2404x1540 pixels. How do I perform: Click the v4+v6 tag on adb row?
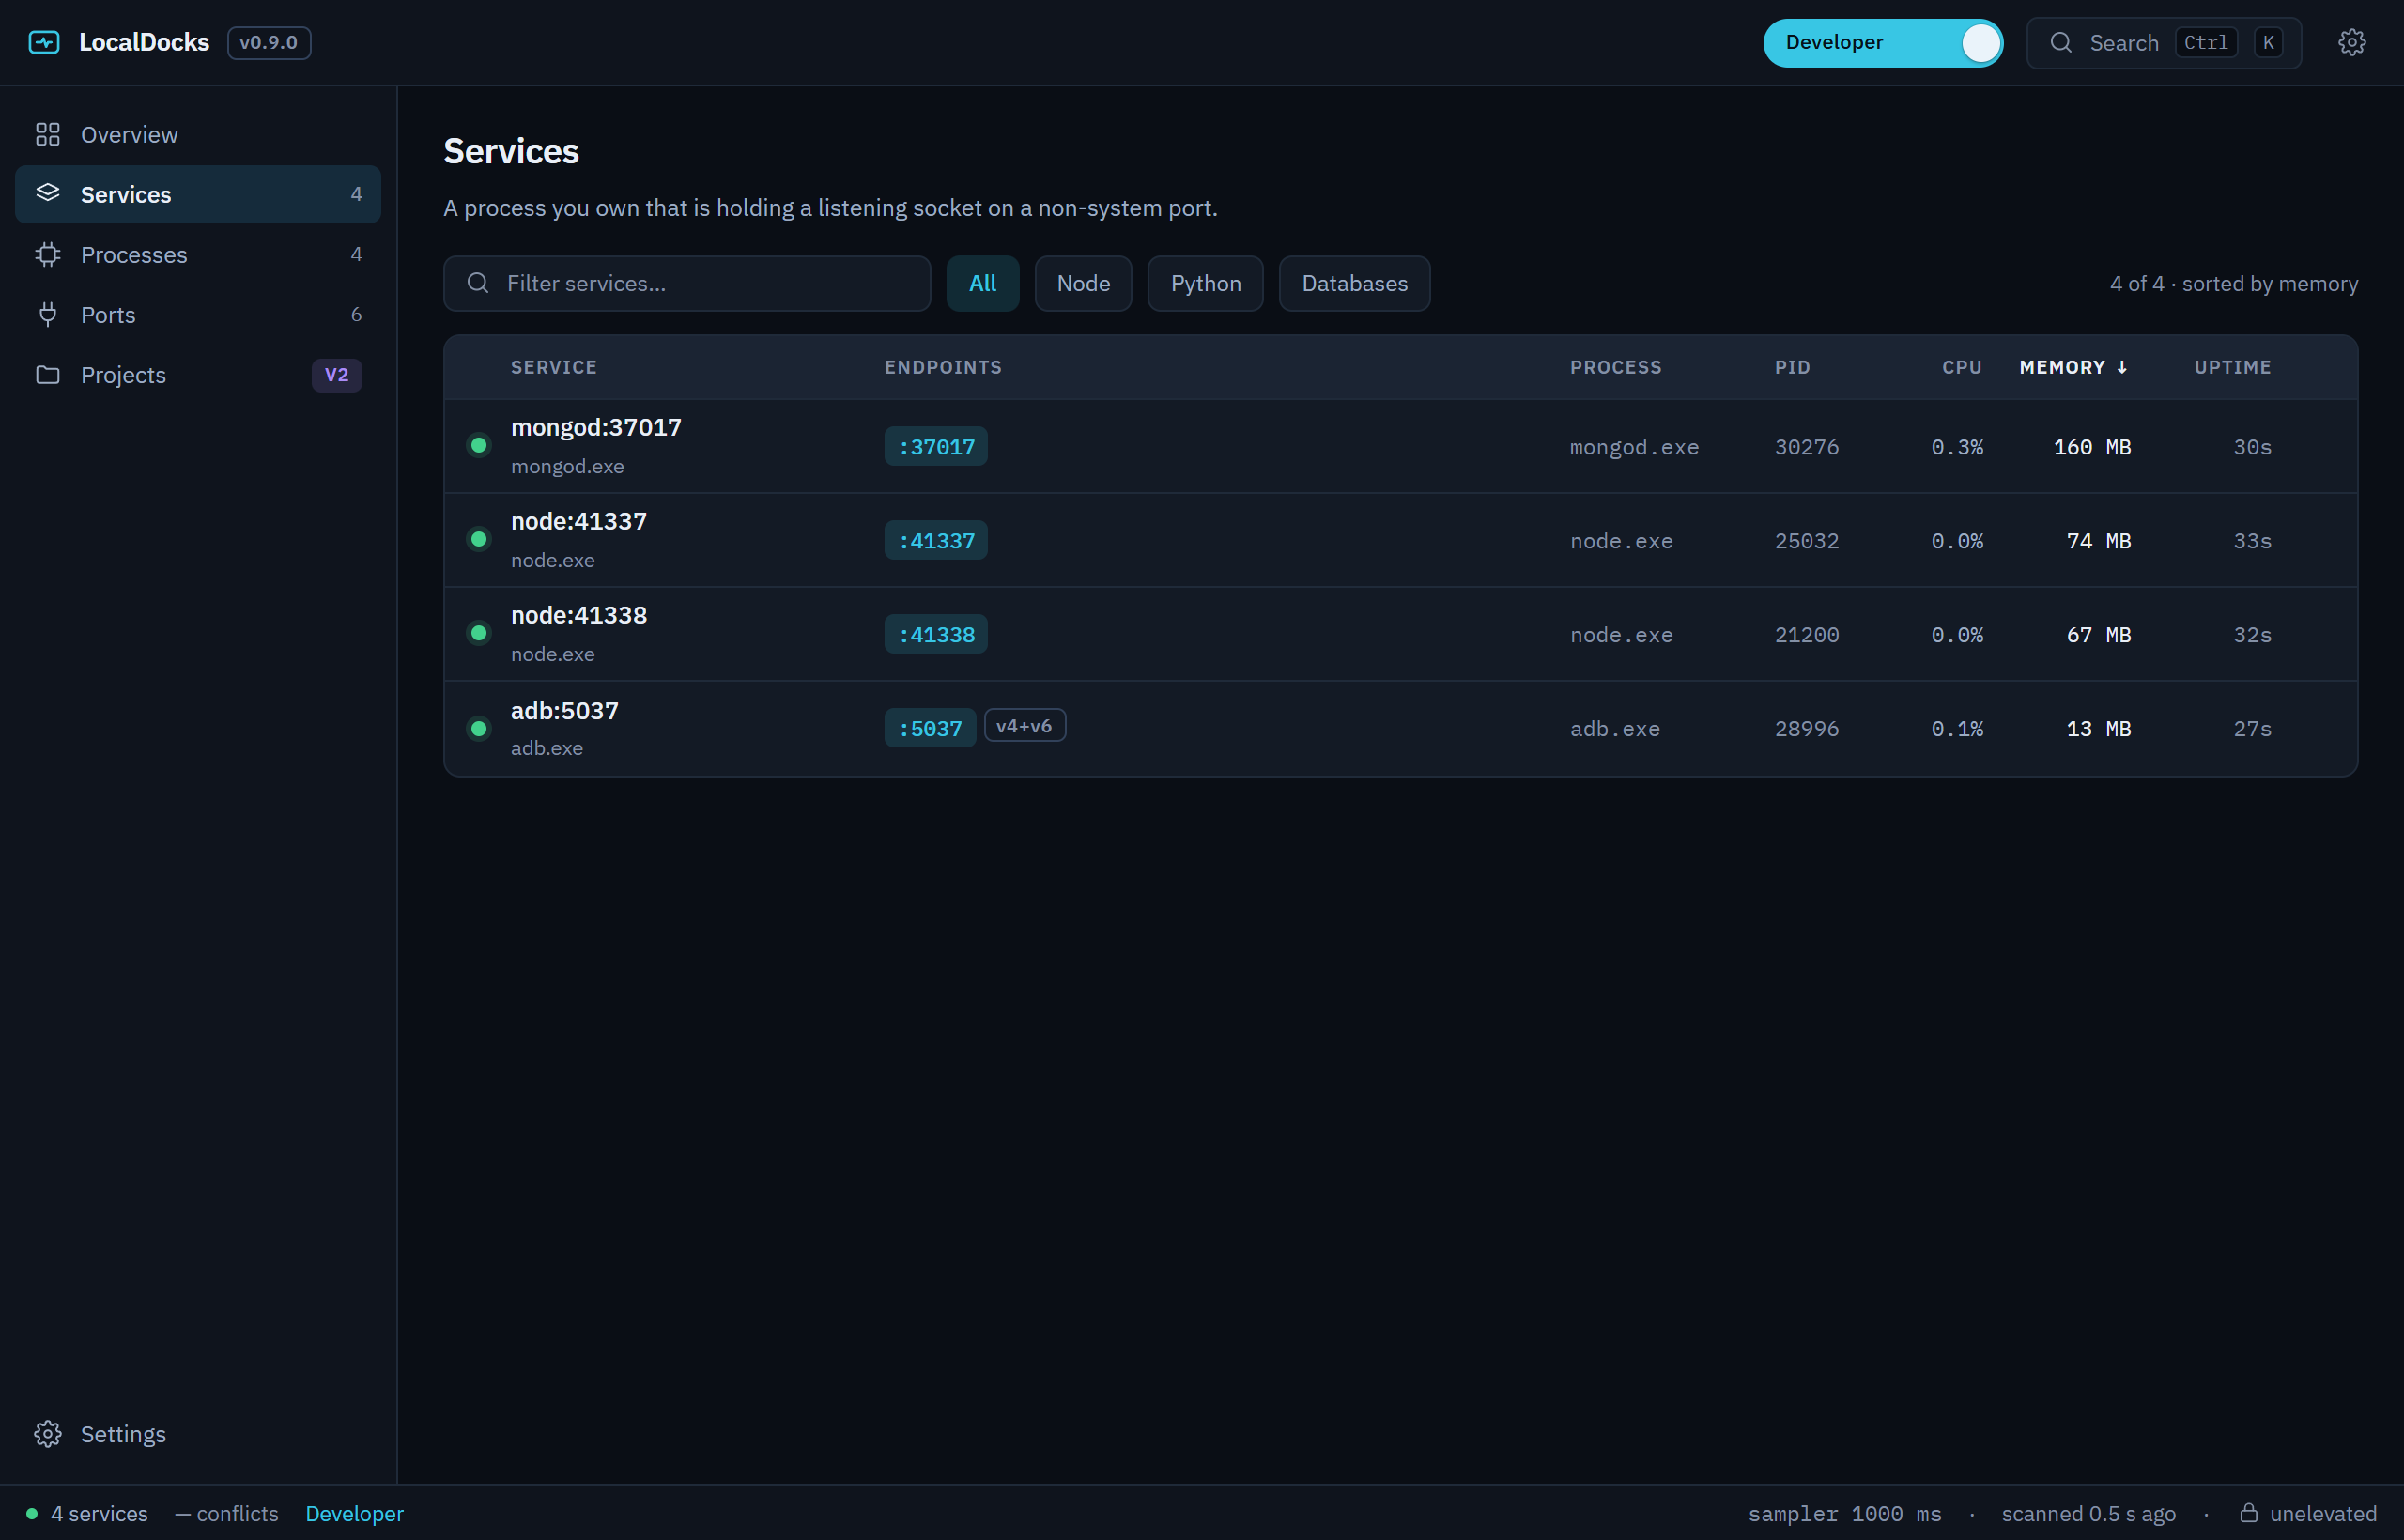point(1024,725)
